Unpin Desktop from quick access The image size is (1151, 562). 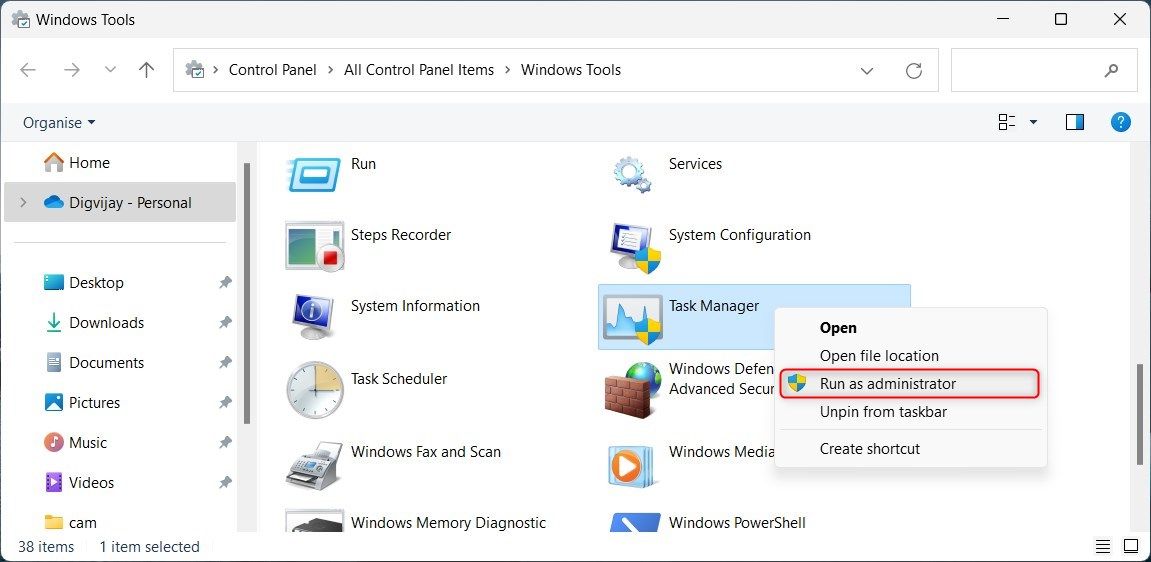(x=226, y=282)
